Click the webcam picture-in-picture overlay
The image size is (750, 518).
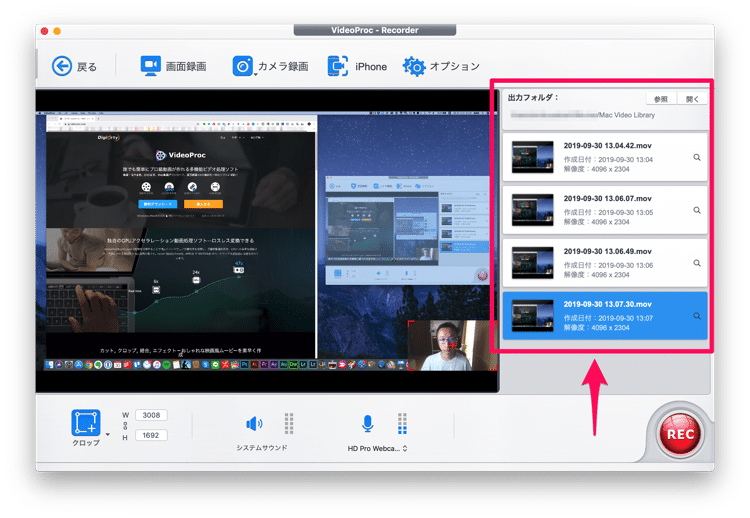click(452, 346)
